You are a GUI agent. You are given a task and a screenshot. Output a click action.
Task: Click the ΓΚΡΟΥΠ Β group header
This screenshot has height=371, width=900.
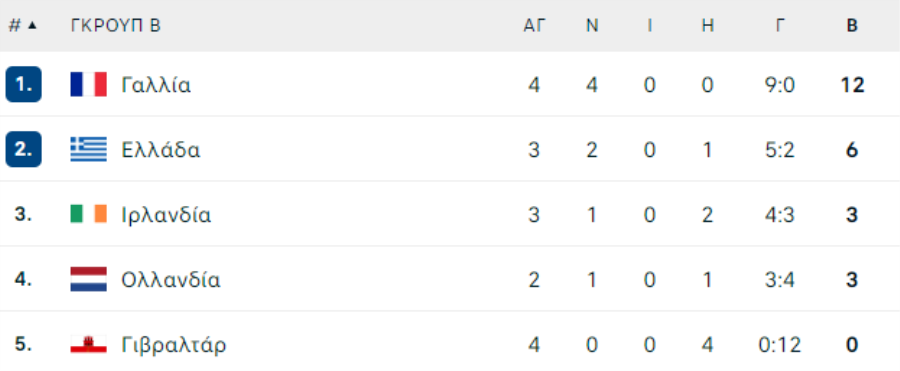pyautogui.click(x=116, y=26)
